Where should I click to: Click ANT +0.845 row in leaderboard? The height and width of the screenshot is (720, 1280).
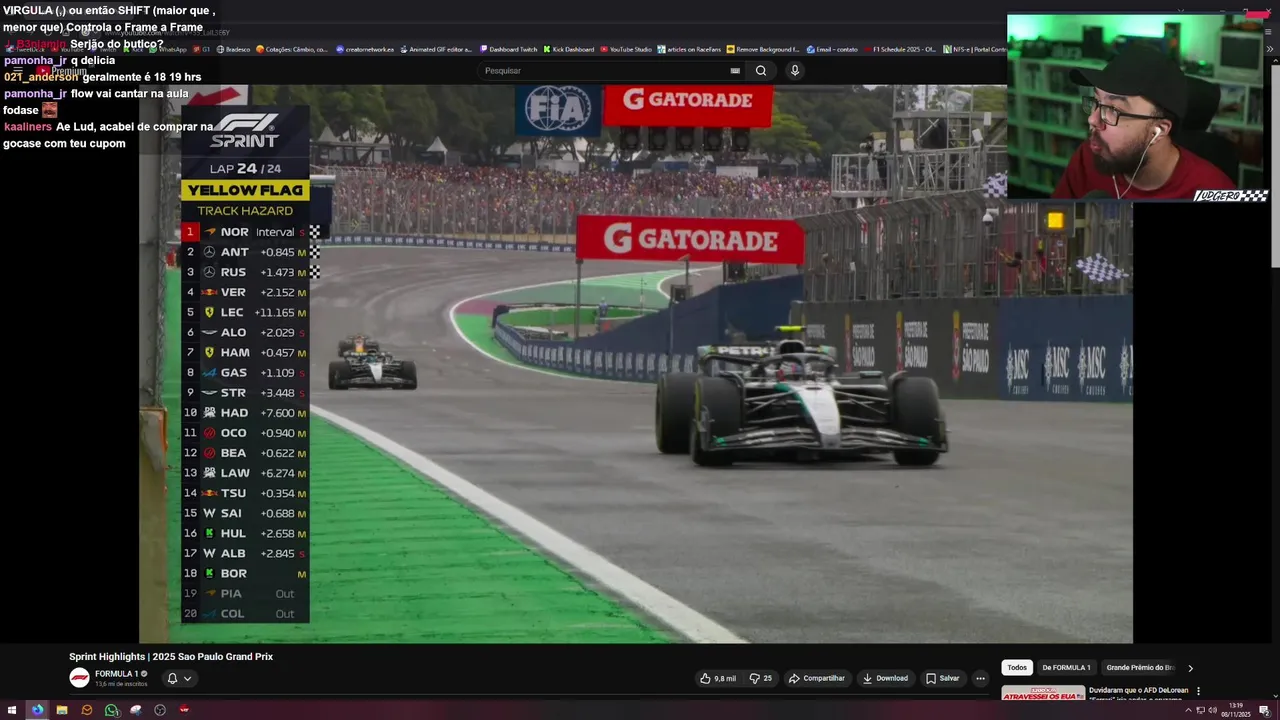(245, 252)
